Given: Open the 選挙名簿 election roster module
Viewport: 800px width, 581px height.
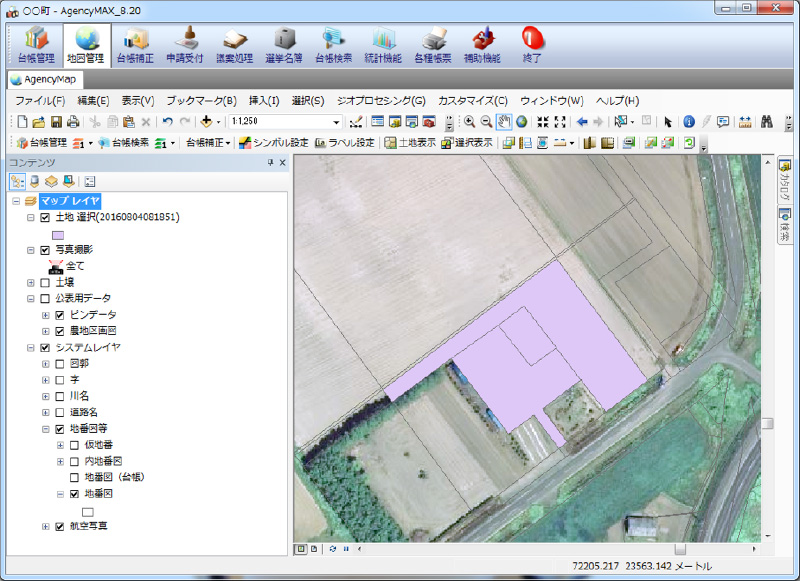Looking at the screenshot, I should pyautogui.click(x=285, y=45).
